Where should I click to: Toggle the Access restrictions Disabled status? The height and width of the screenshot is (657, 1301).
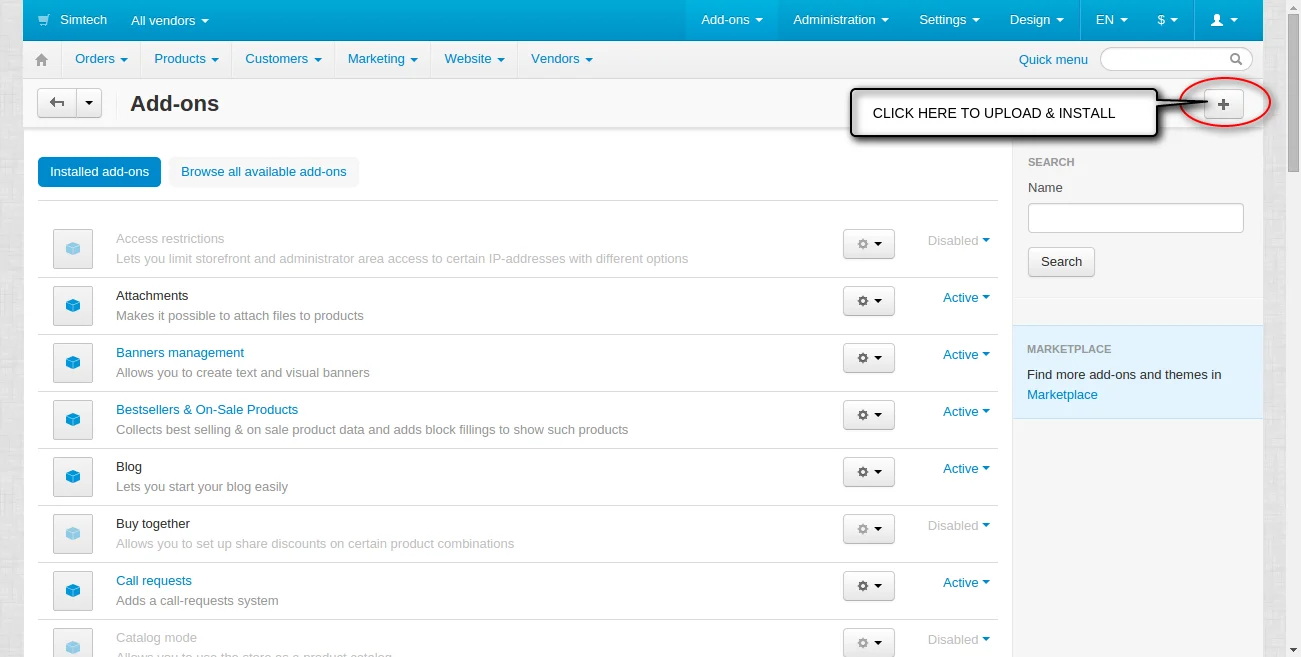tap(958, 241)
